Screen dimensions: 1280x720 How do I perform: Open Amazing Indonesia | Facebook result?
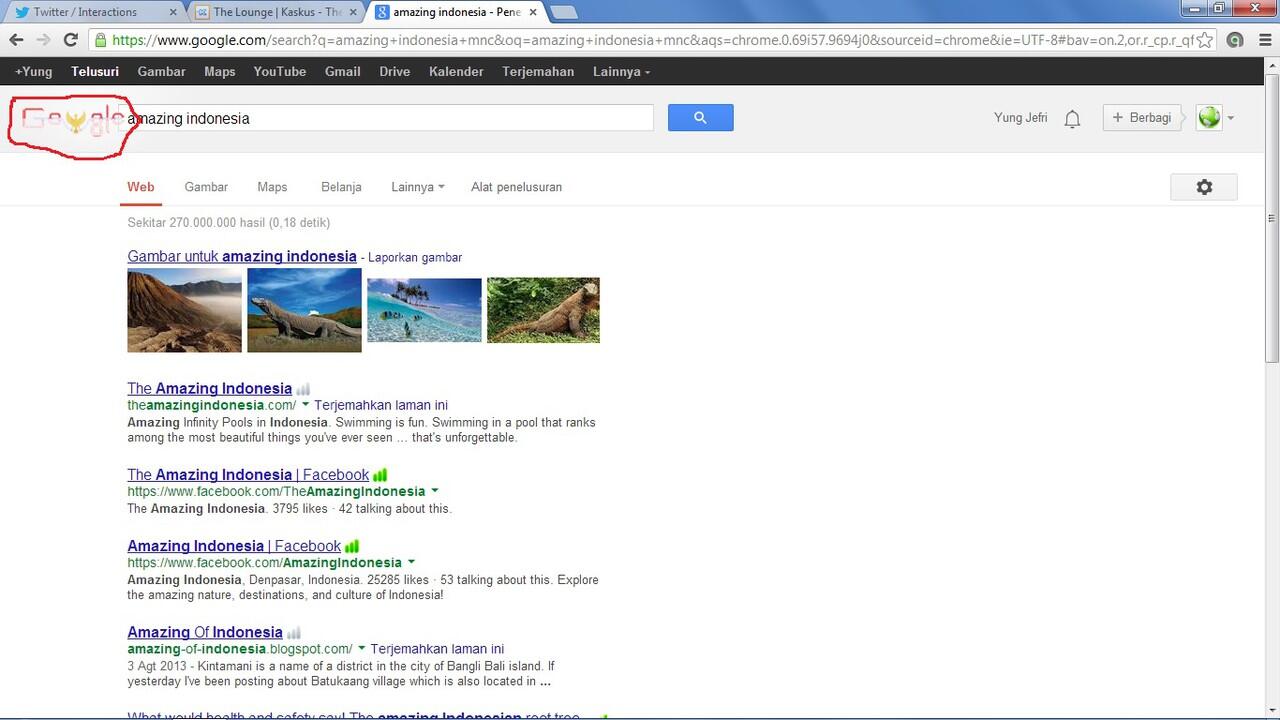(x=234, y=546)
